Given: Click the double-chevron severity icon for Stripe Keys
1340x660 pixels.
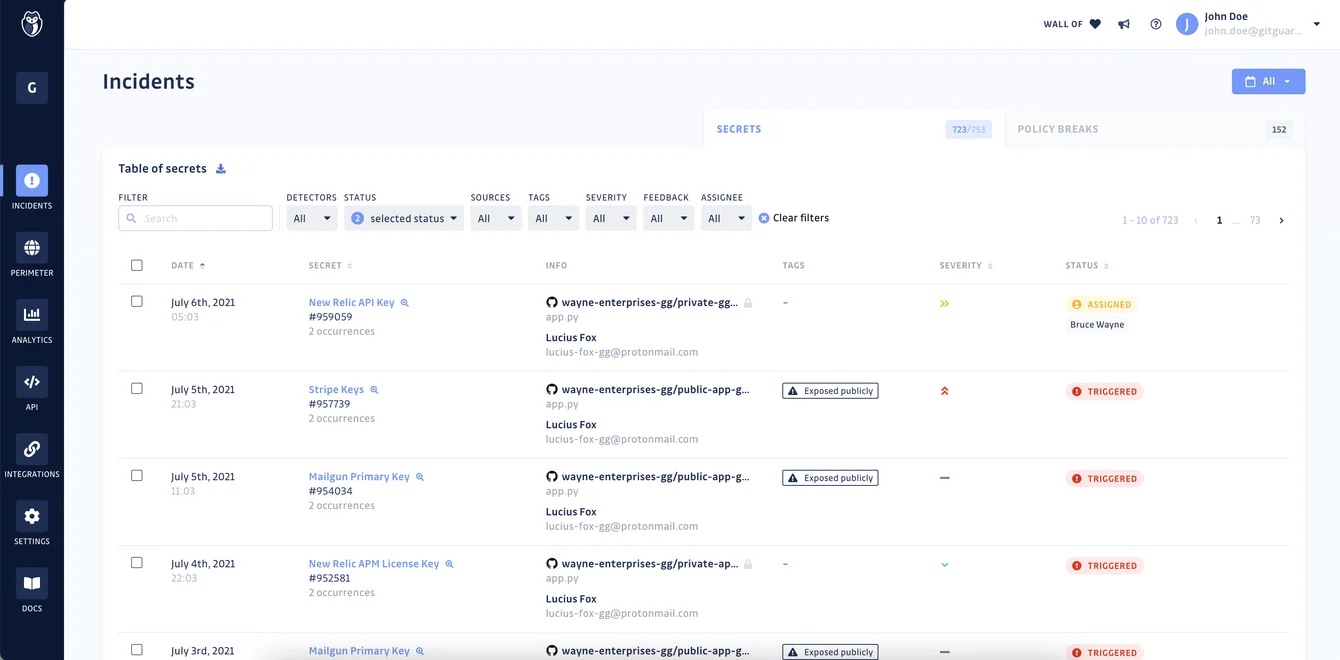Looking at the screenshot, I should [945, 391].
